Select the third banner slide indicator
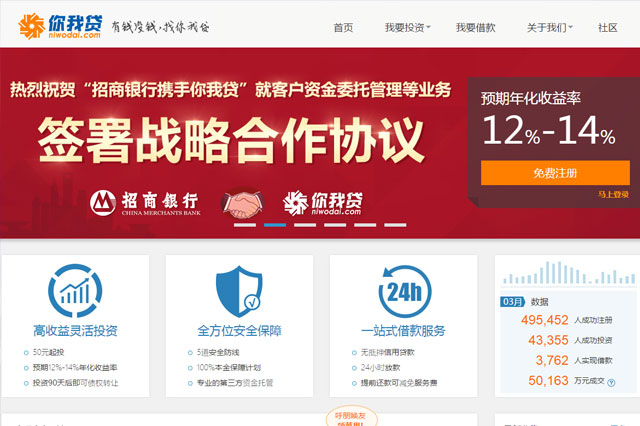The width and height of the screenshot is (640, 426). click(305, 225)
